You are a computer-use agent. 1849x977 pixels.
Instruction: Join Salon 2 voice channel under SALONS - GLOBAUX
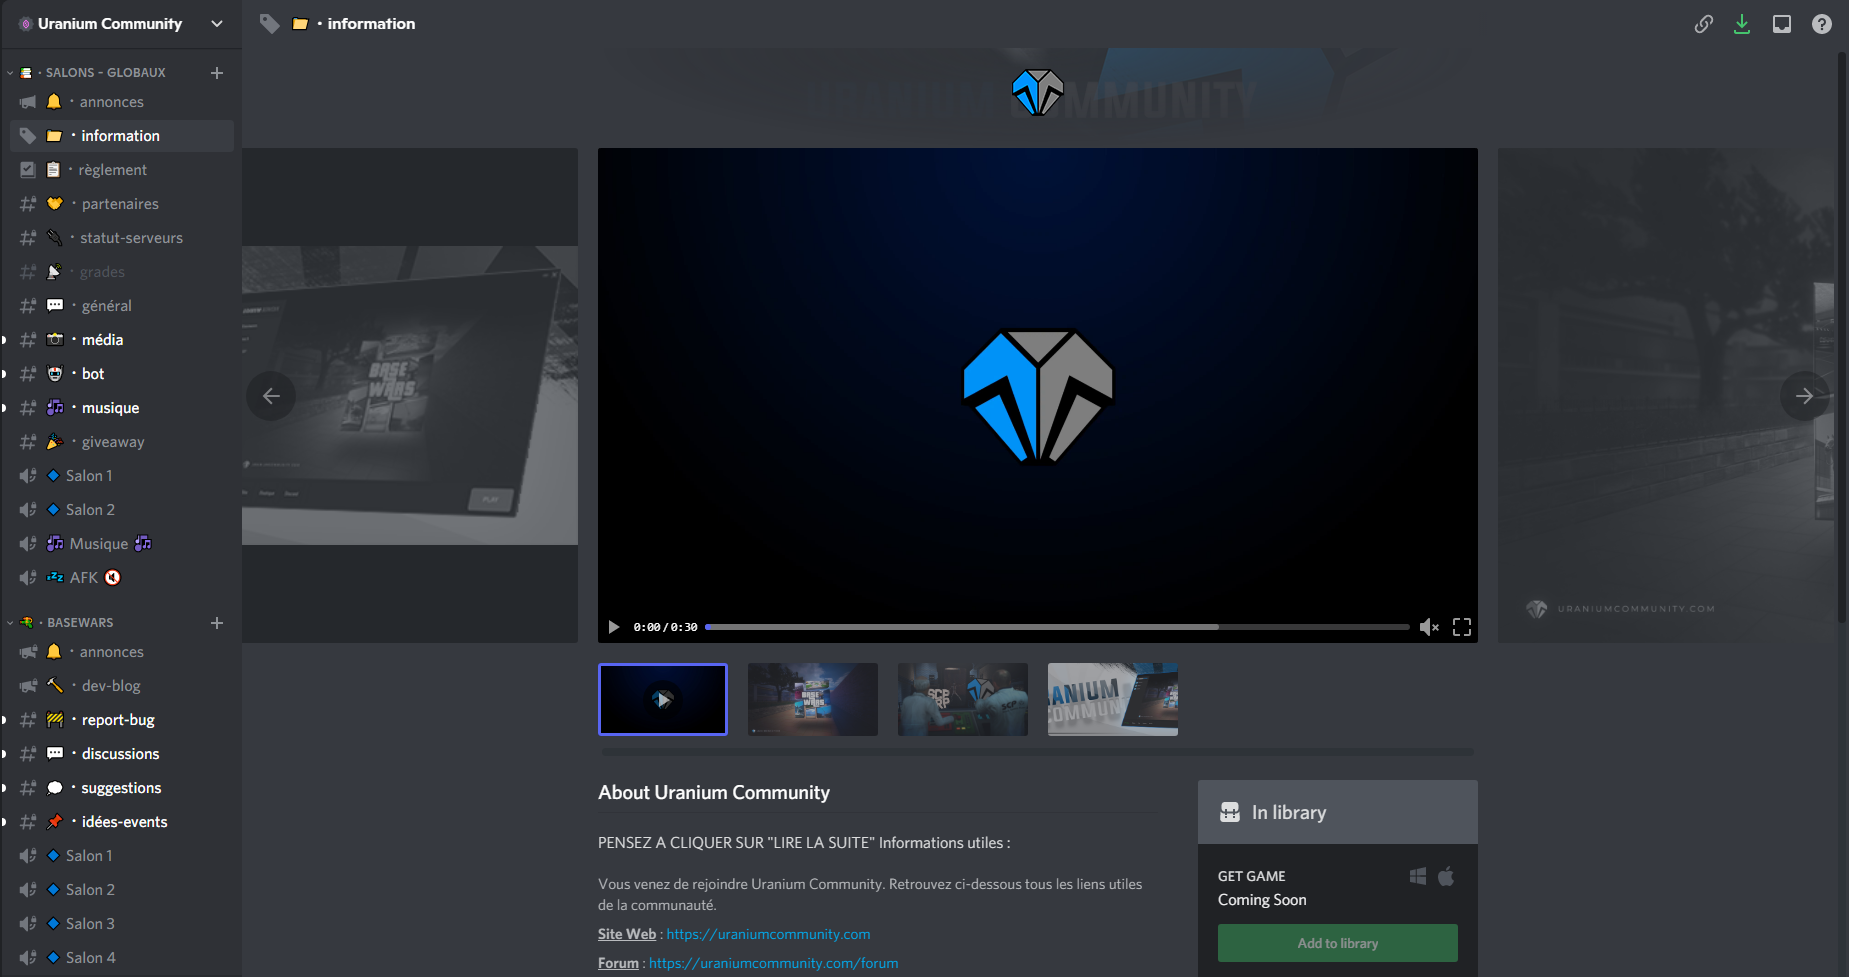point(121,510)
